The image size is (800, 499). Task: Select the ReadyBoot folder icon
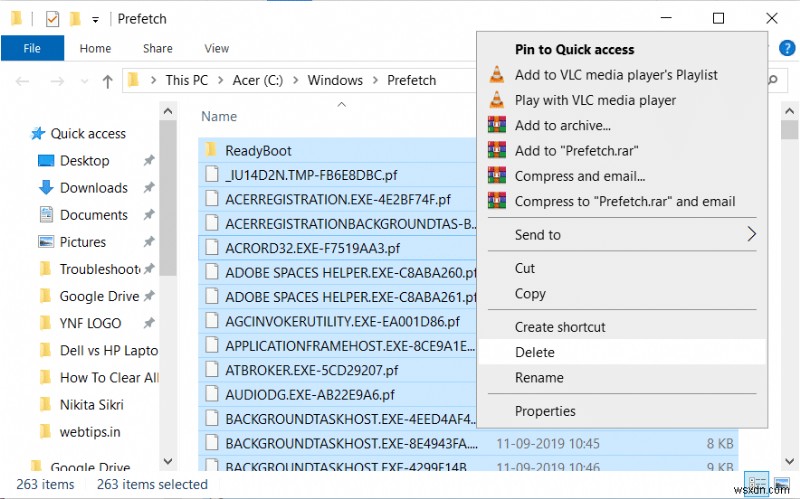coord(211,151)
